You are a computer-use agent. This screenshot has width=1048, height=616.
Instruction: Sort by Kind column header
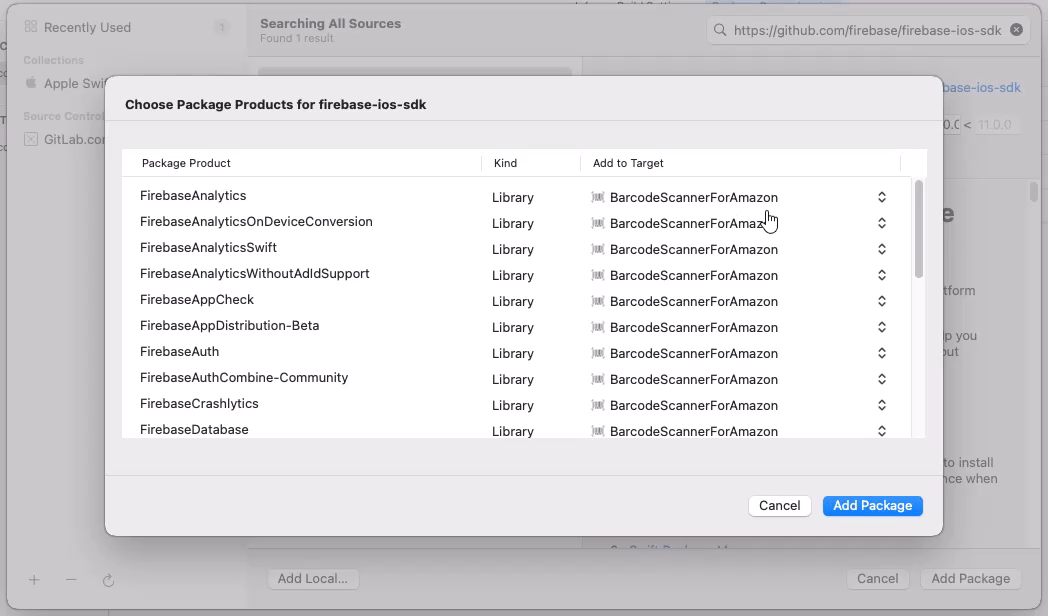[505, 163]
